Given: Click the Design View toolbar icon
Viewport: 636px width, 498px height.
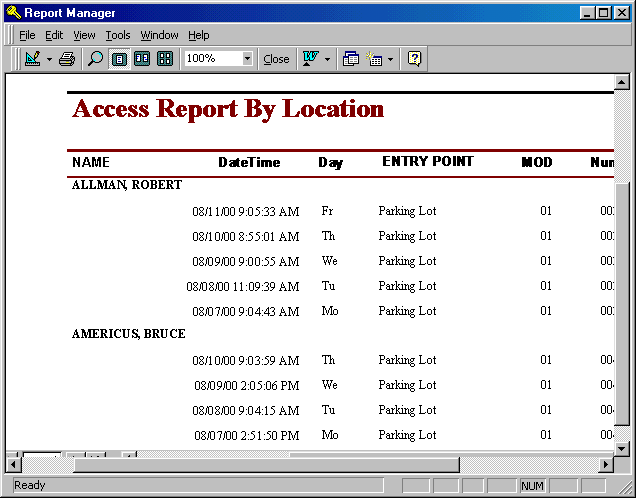Looking at the screenshot, I should coord(32,59).
